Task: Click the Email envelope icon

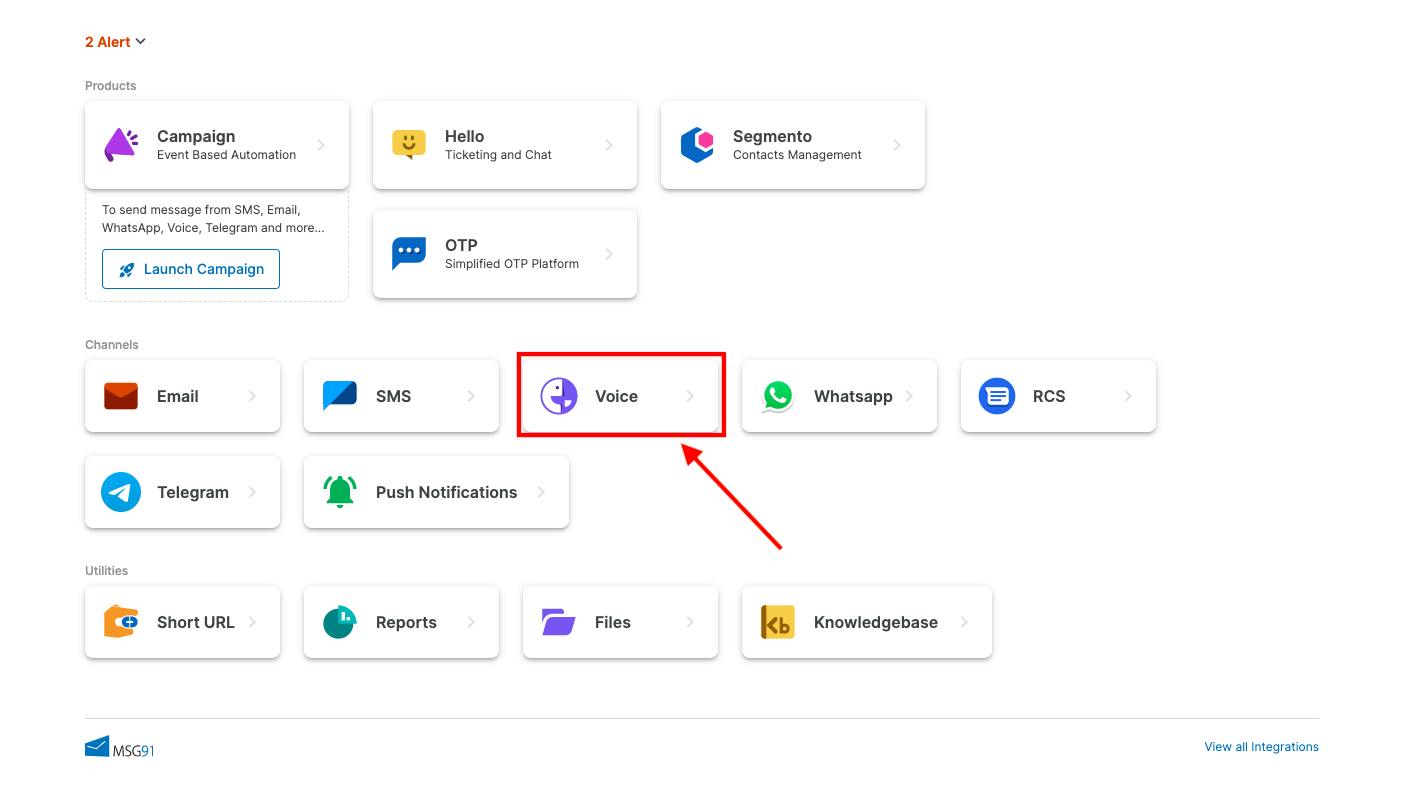Action: (121, 396)
